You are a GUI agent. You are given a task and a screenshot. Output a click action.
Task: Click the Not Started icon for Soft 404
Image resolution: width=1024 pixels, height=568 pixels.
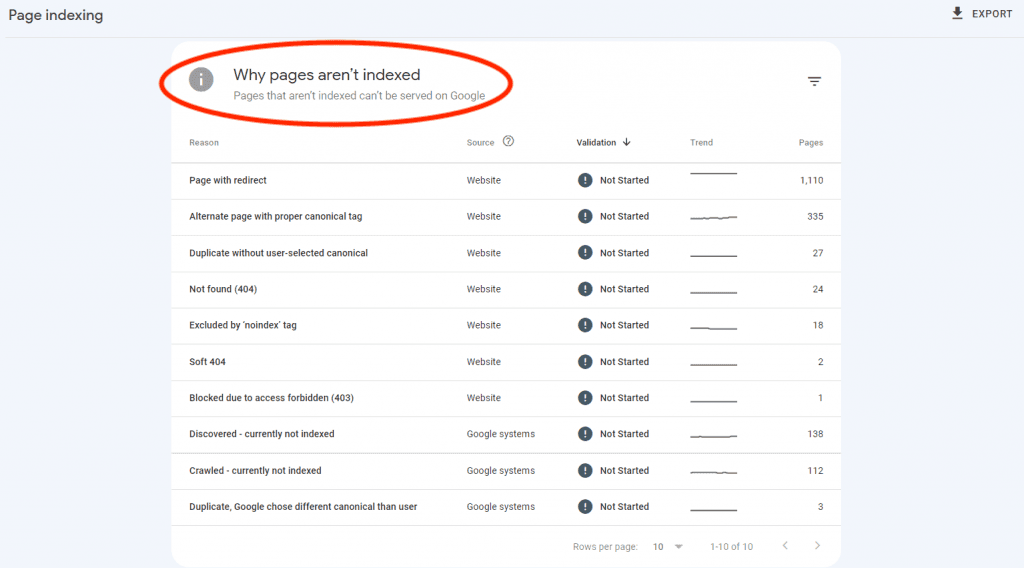[x=585, y=361]
